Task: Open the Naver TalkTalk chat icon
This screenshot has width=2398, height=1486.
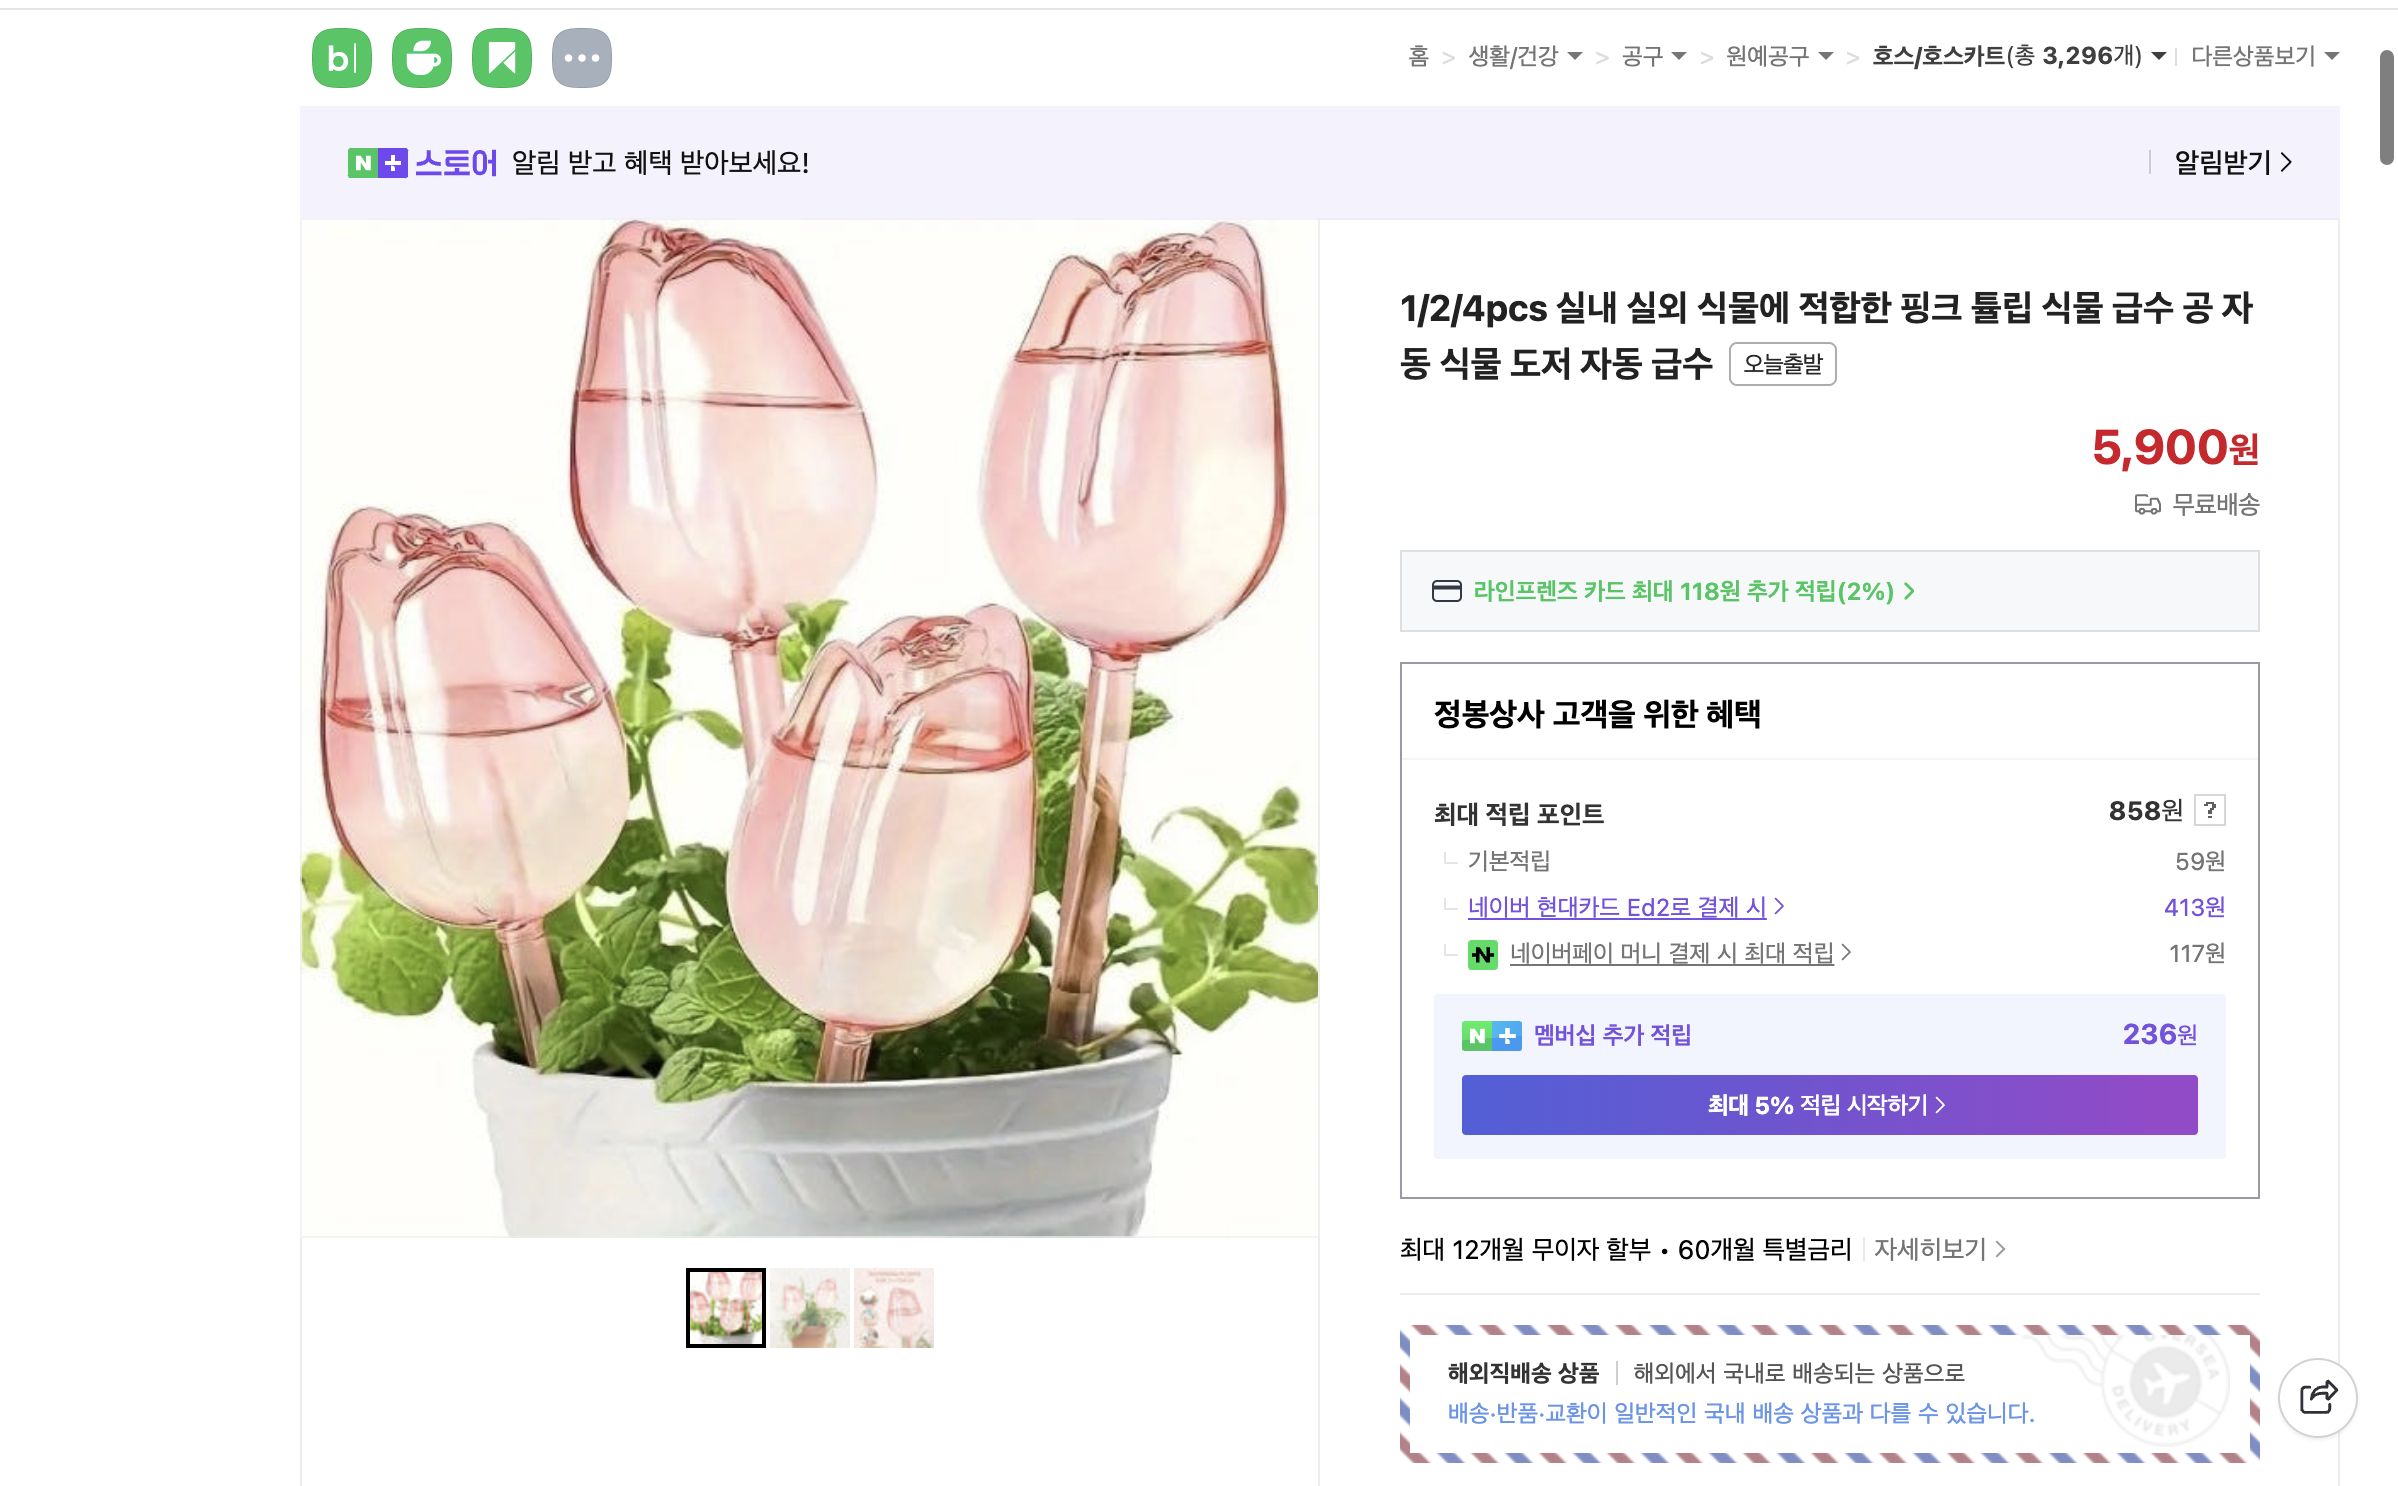Action: point(422,57)
